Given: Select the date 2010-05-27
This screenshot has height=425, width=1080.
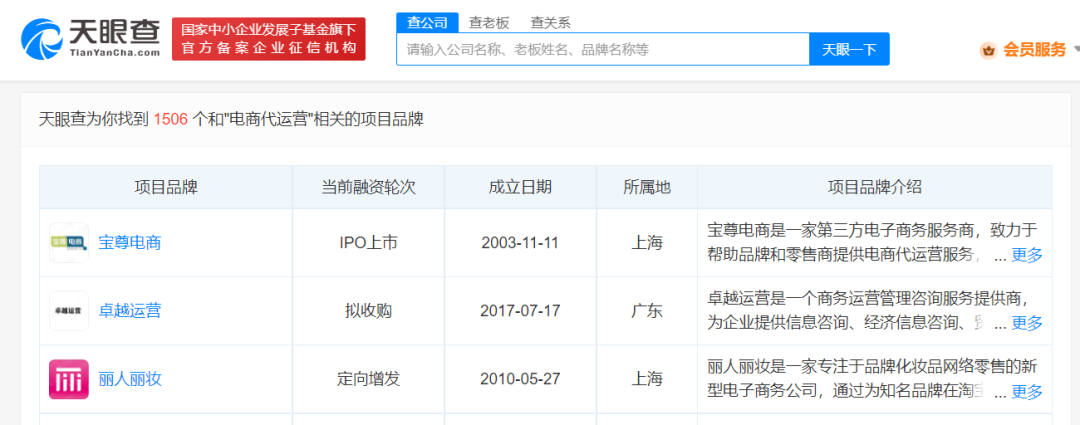Looking at the screenshot, I should point(520,380).
